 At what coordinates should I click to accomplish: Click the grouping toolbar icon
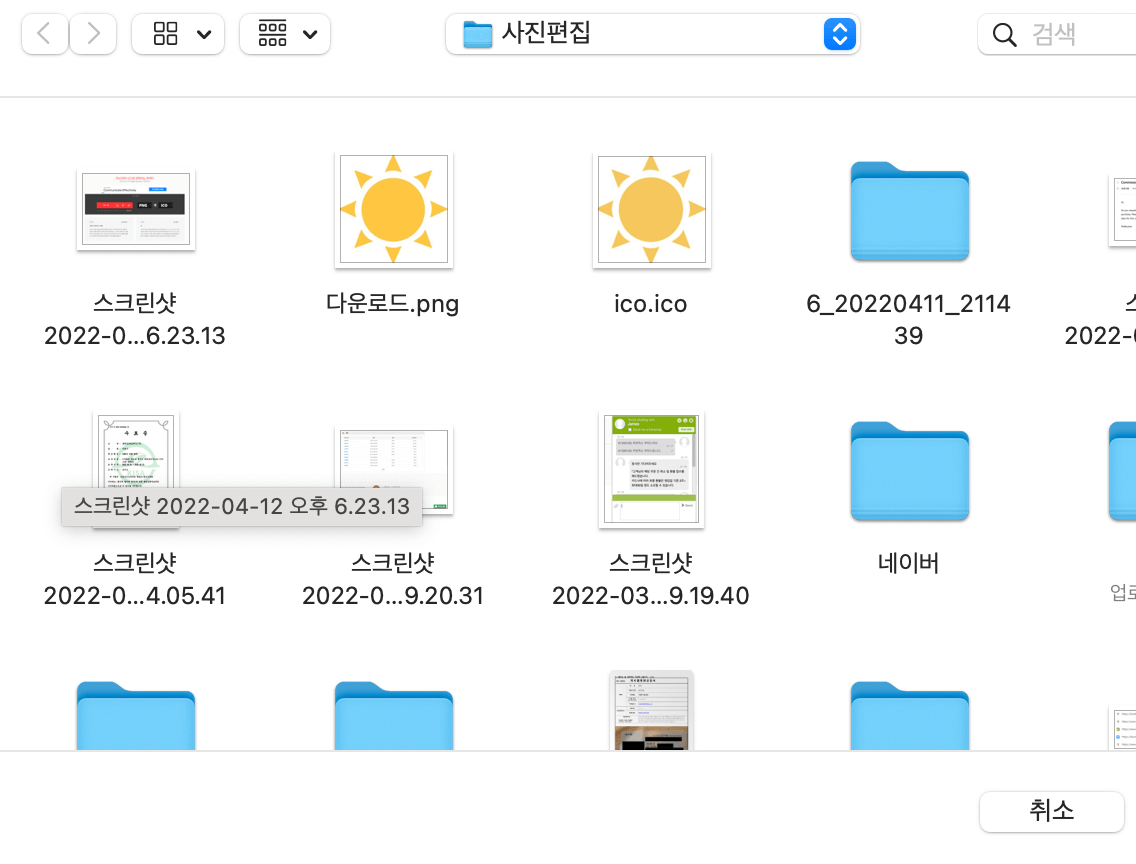pos(273,33)
